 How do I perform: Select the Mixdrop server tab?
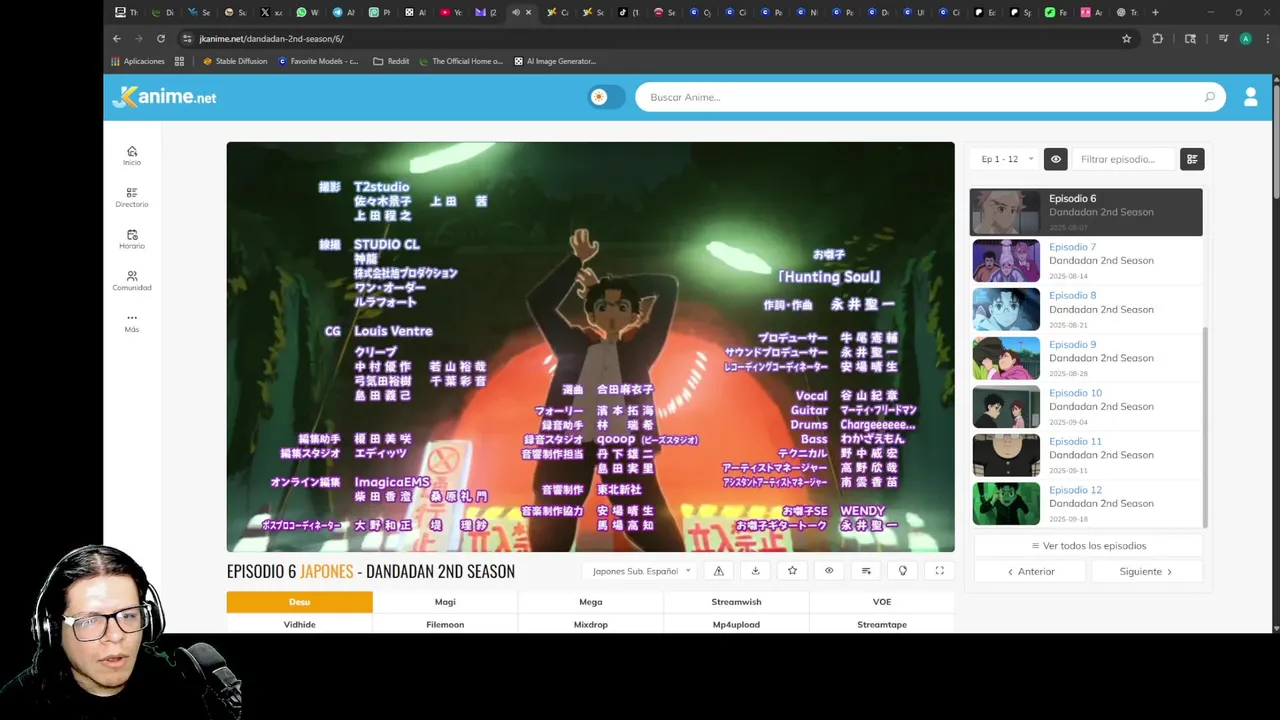(x=590, y=624)
